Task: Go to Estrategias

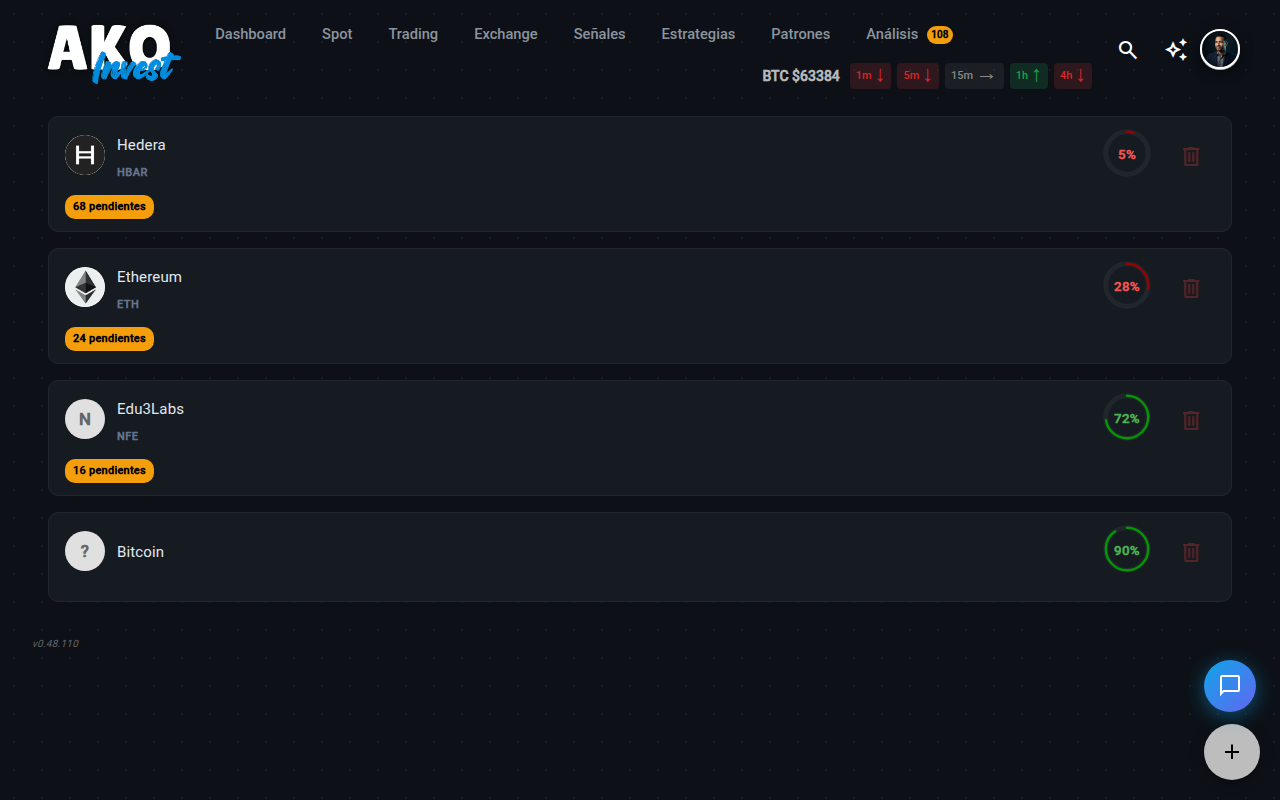Action: (698, 34)
